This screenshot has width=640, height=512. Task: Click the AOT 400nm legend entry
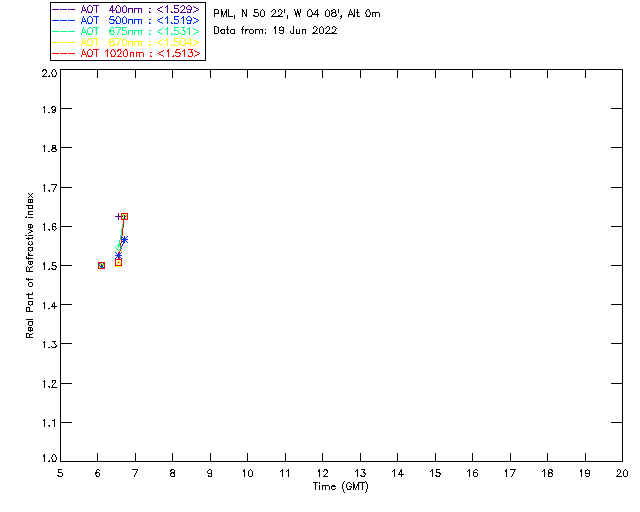point(126,9)
